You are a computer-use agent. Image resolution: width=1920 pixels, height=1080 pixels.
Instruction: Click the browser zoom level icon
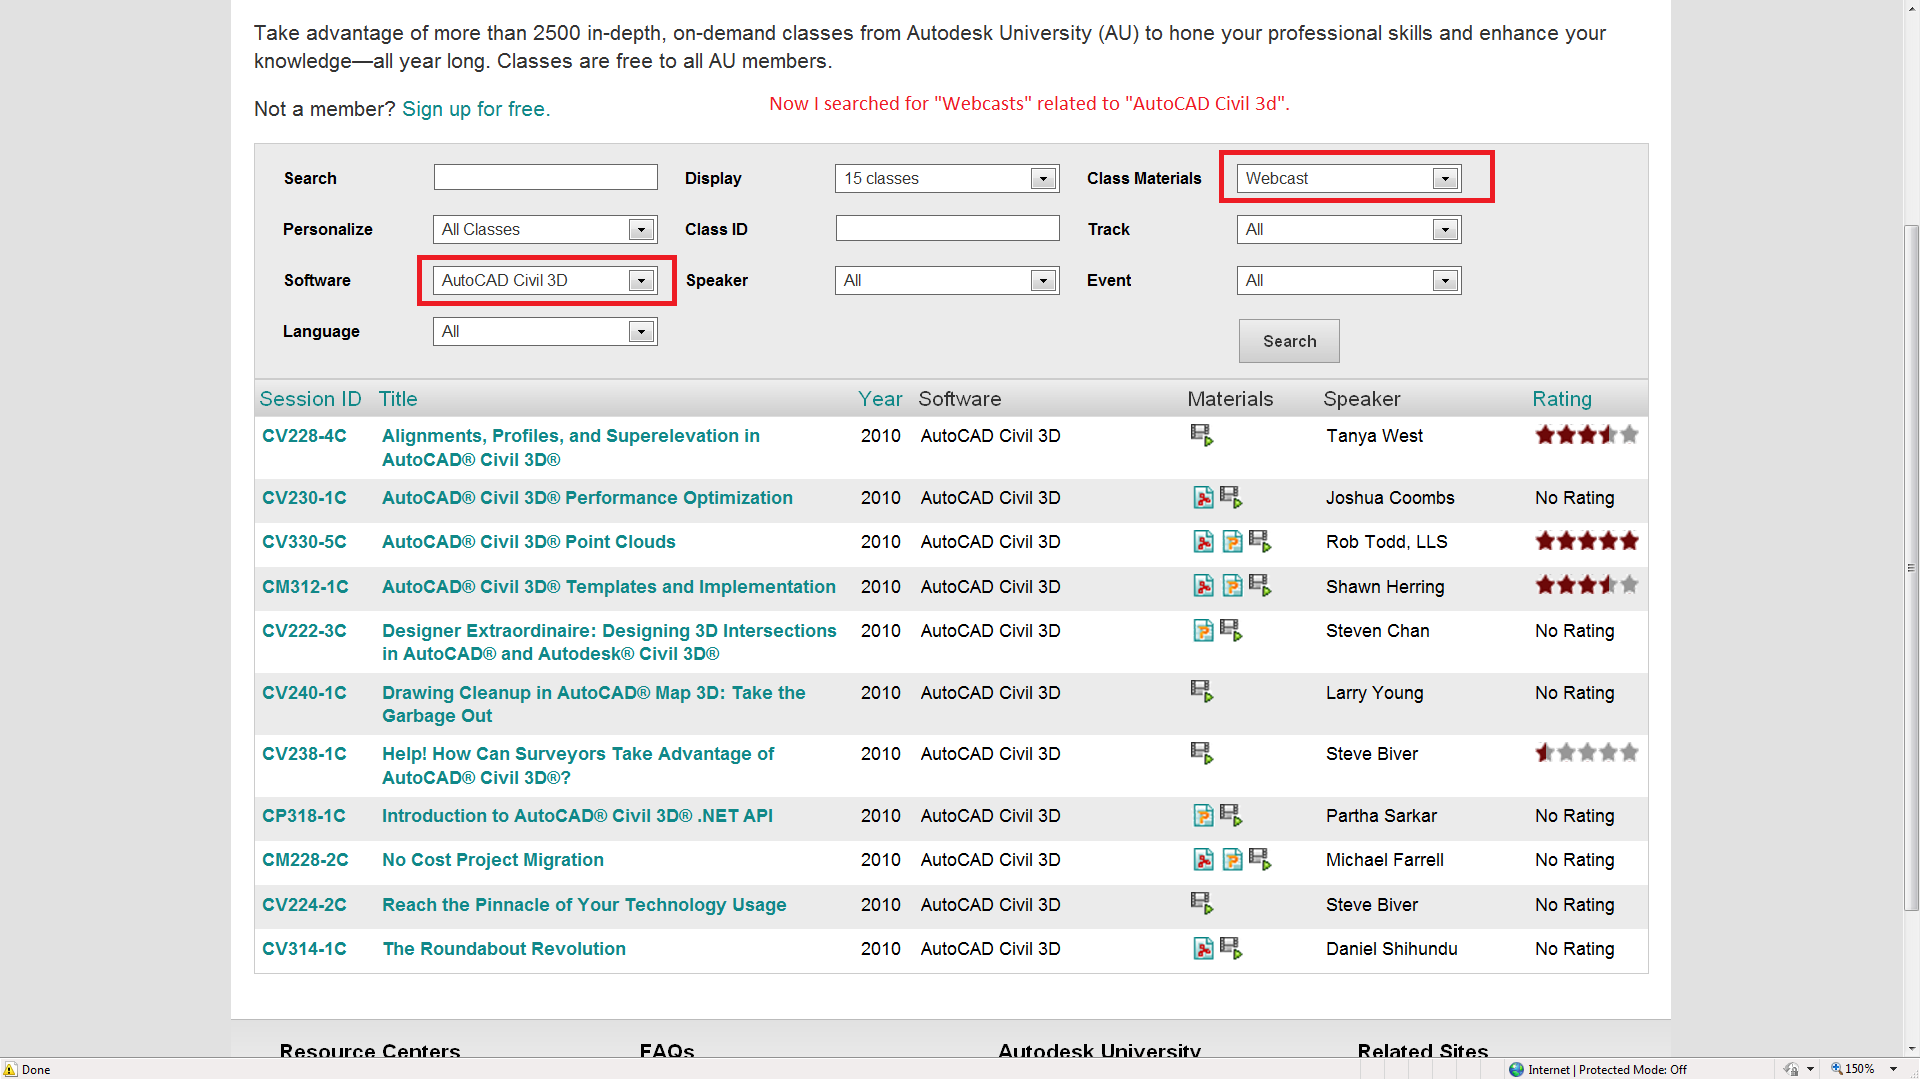1837,1069
